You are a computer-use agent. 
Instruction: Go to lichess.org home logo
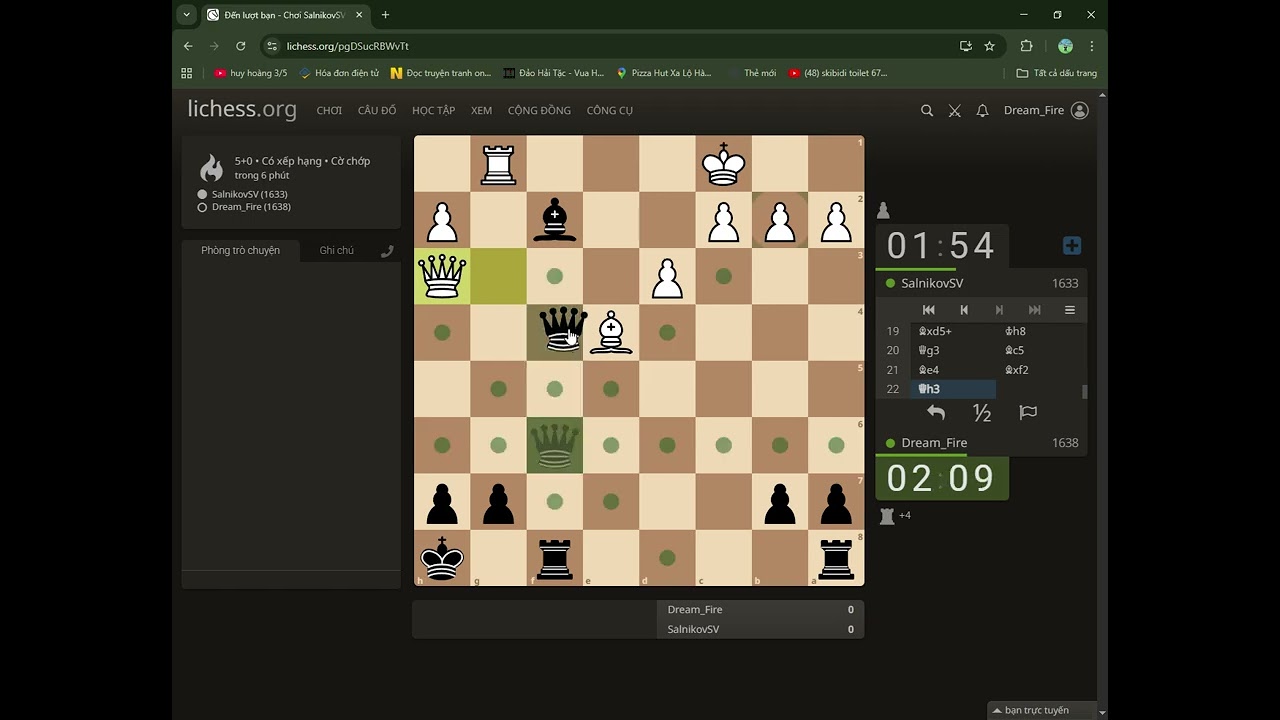242,110
